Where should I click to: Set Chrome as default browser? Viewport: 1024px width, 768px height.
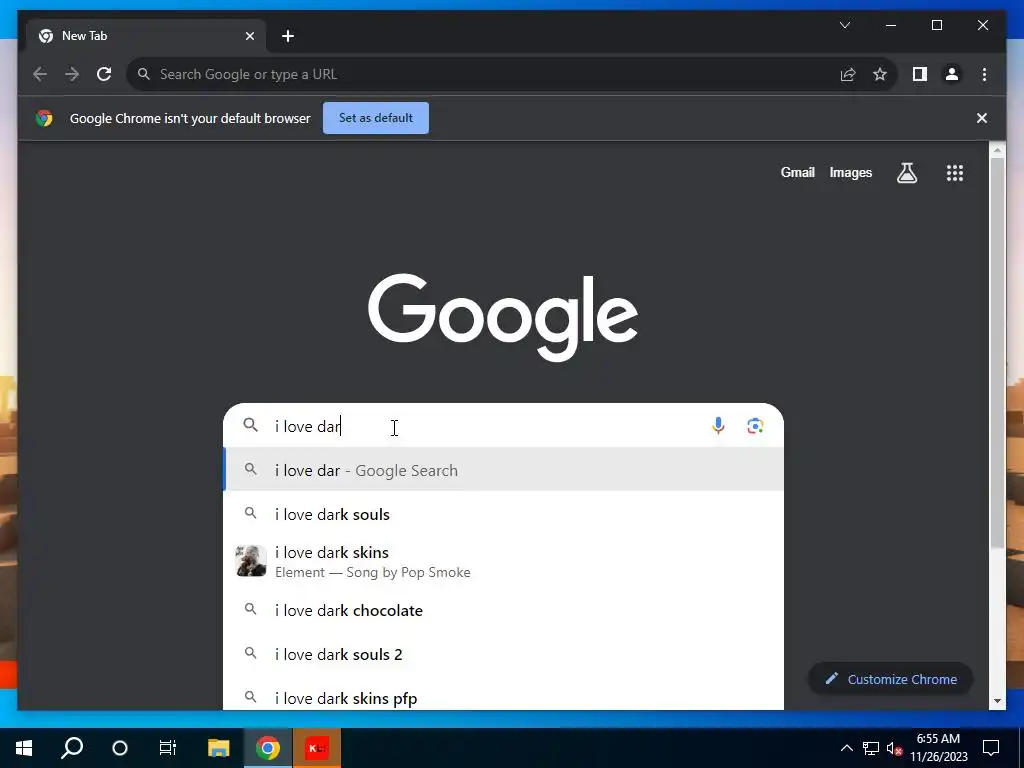click(x=376, y=118)
